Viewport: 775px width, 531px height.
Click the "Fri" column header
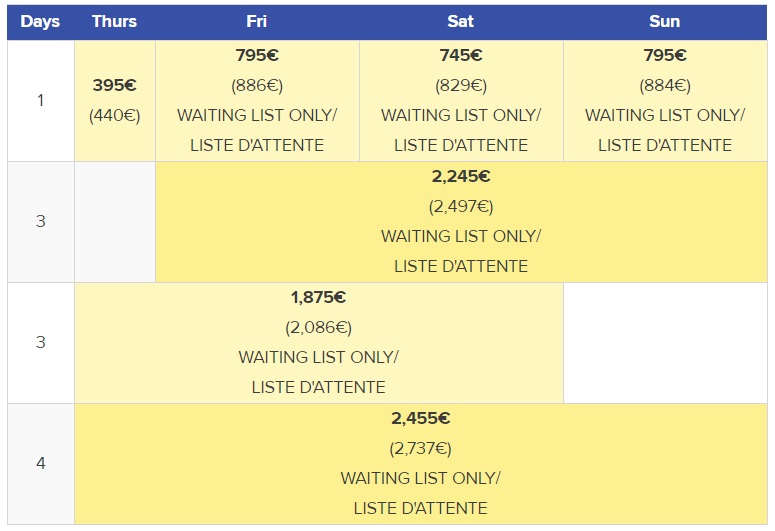(257, 21)
